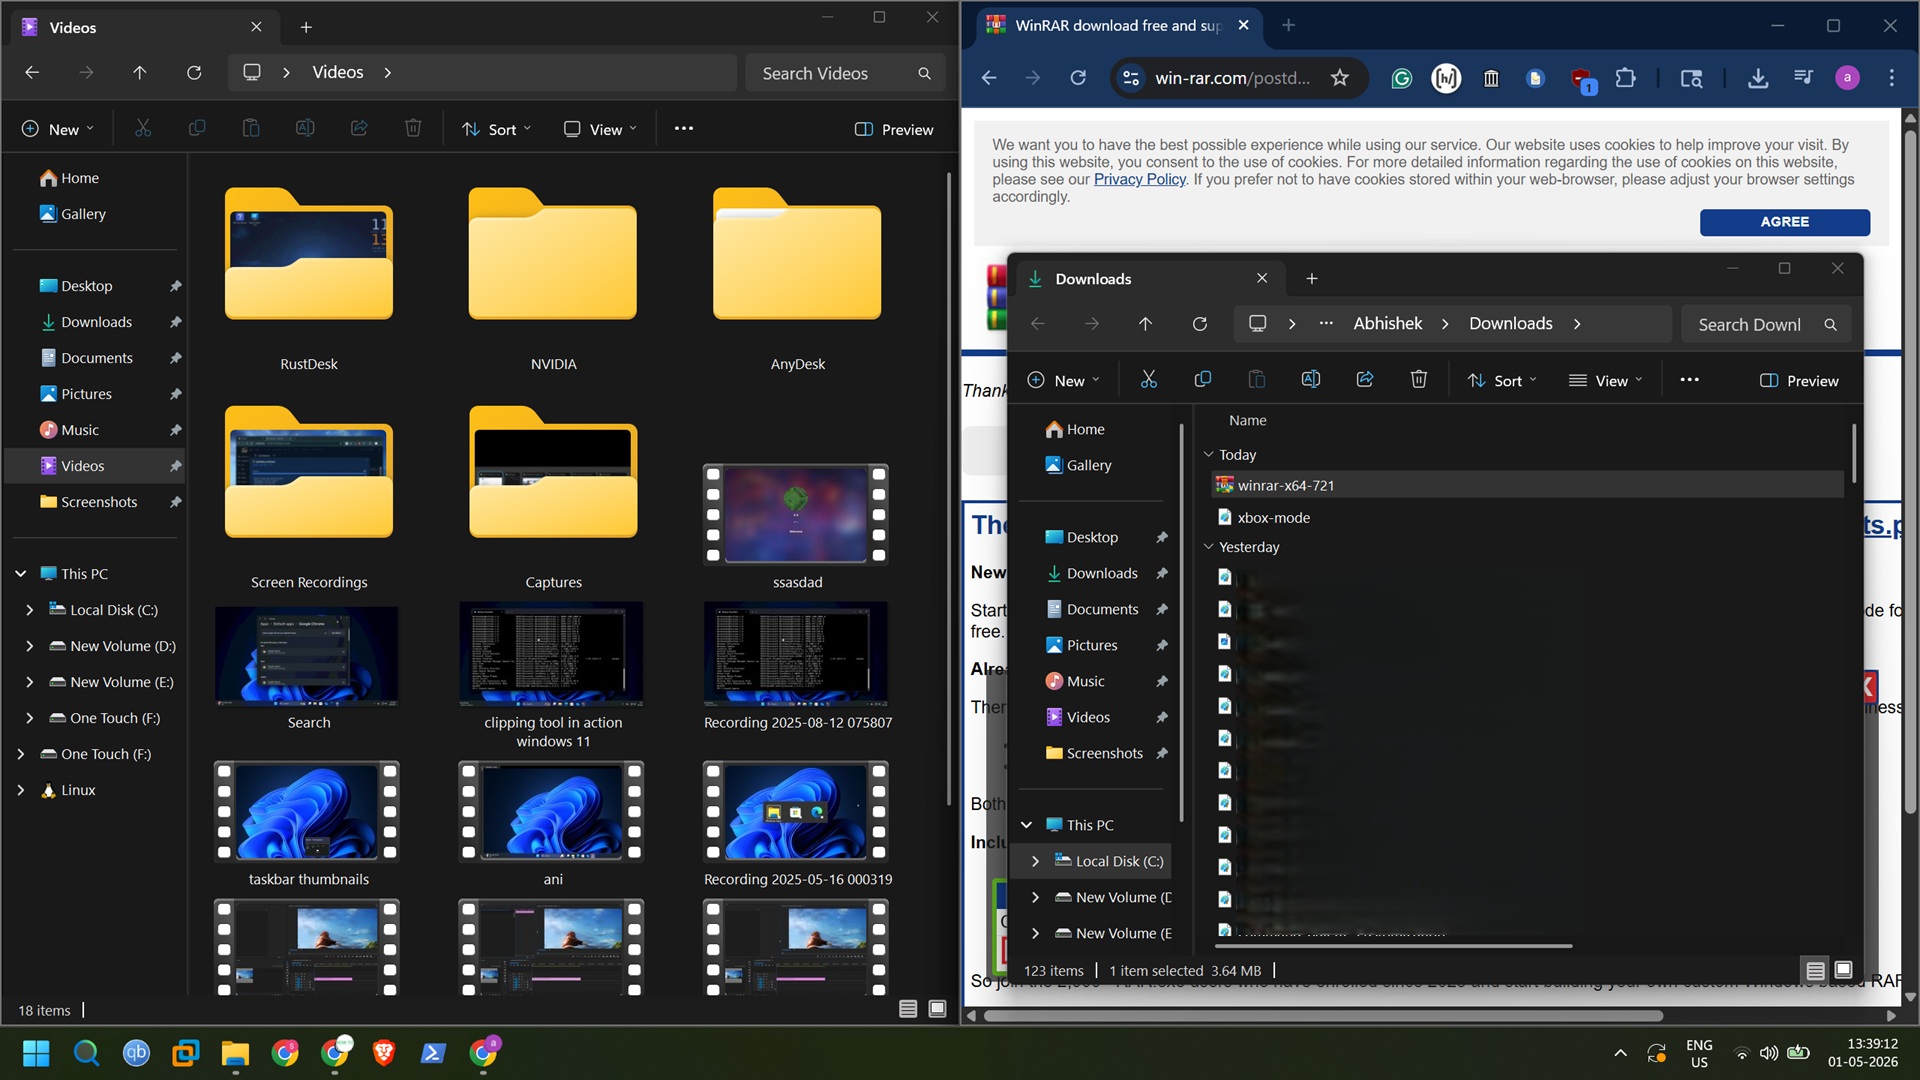This screenshot has height=1080, width=1920.
Task: Open View dropdown in Downloads window
Action: pyautogui.click(x=1606, y=381)
